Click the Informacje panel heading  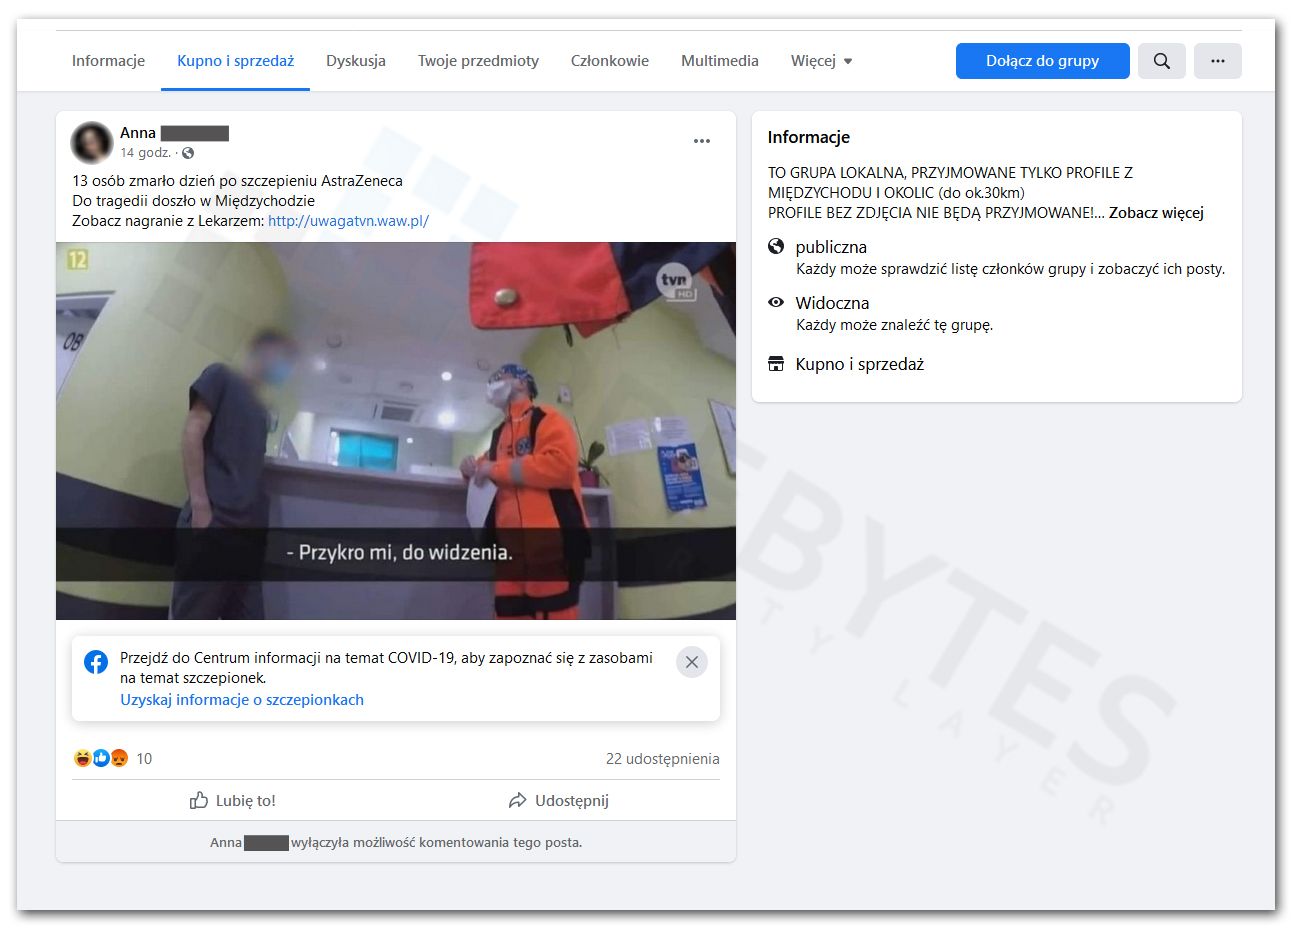(809, 137)
